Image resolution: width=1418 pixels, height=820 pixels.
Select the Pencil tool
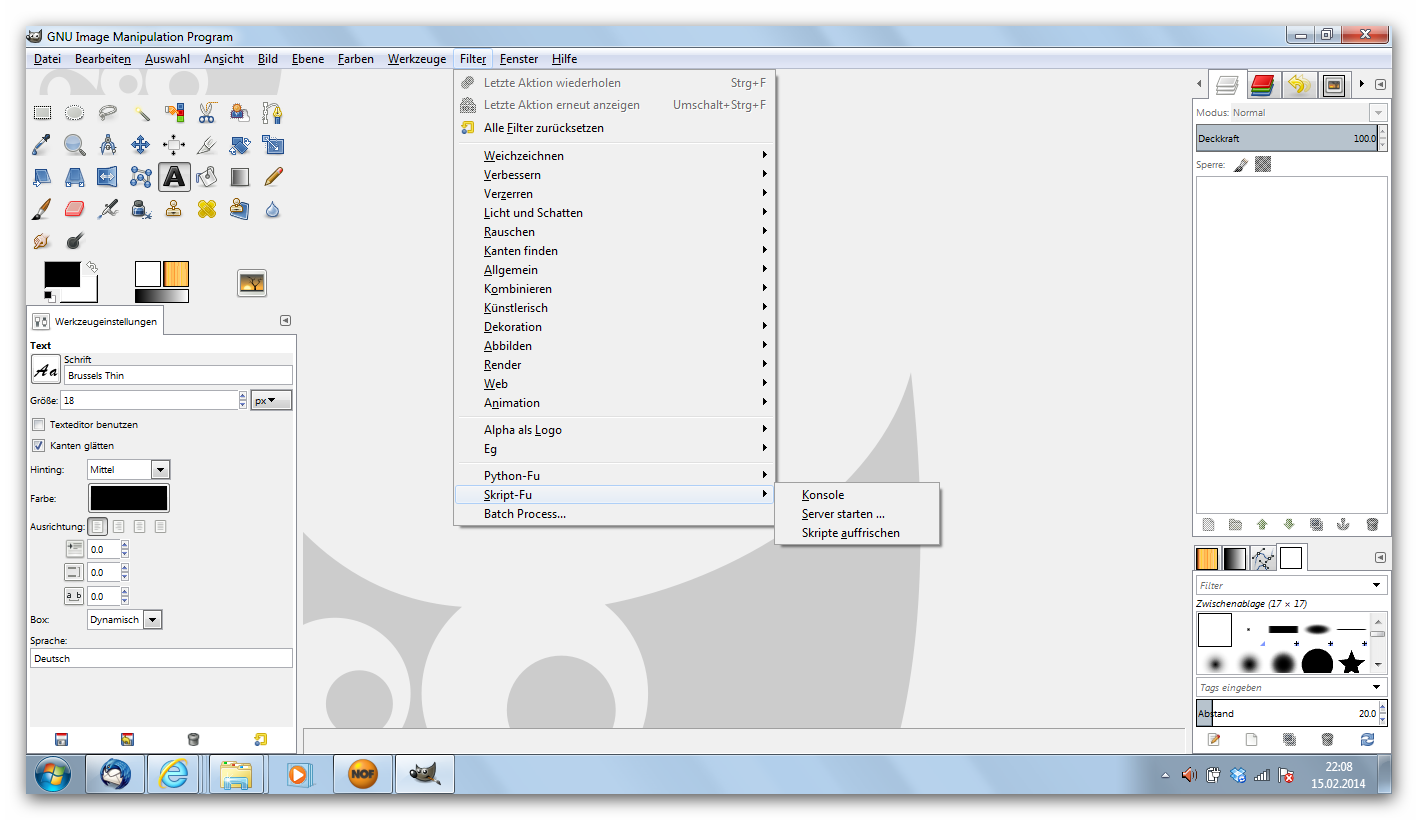tap(273, 177)
